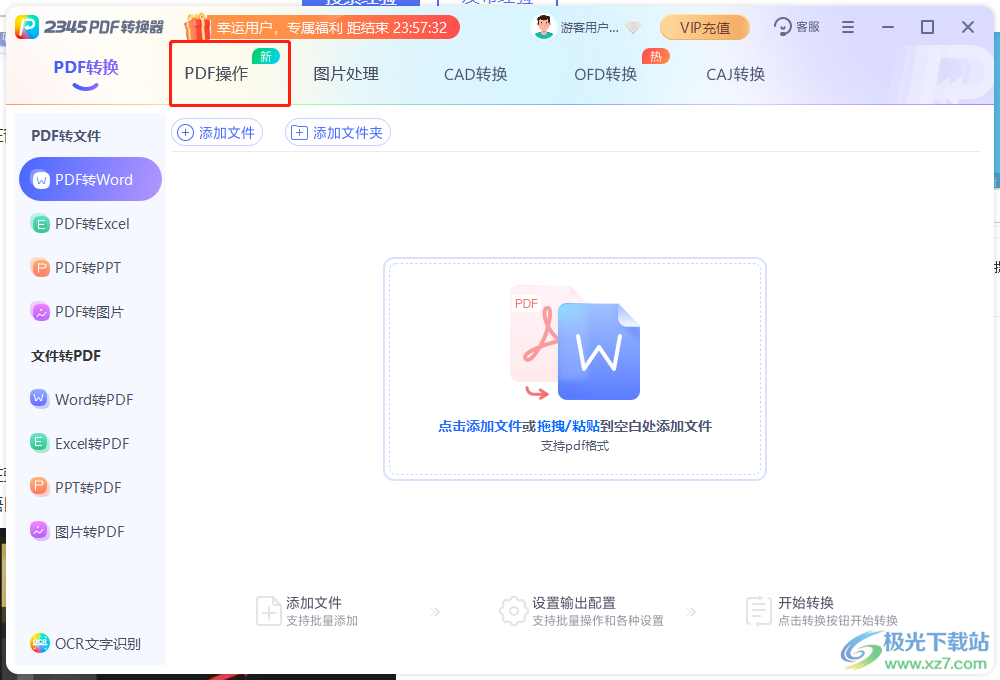Viewport: 1000px width, 680px height.
Task: Click the 添加文件 step icon at bottom
Action: tap(268, 611)
